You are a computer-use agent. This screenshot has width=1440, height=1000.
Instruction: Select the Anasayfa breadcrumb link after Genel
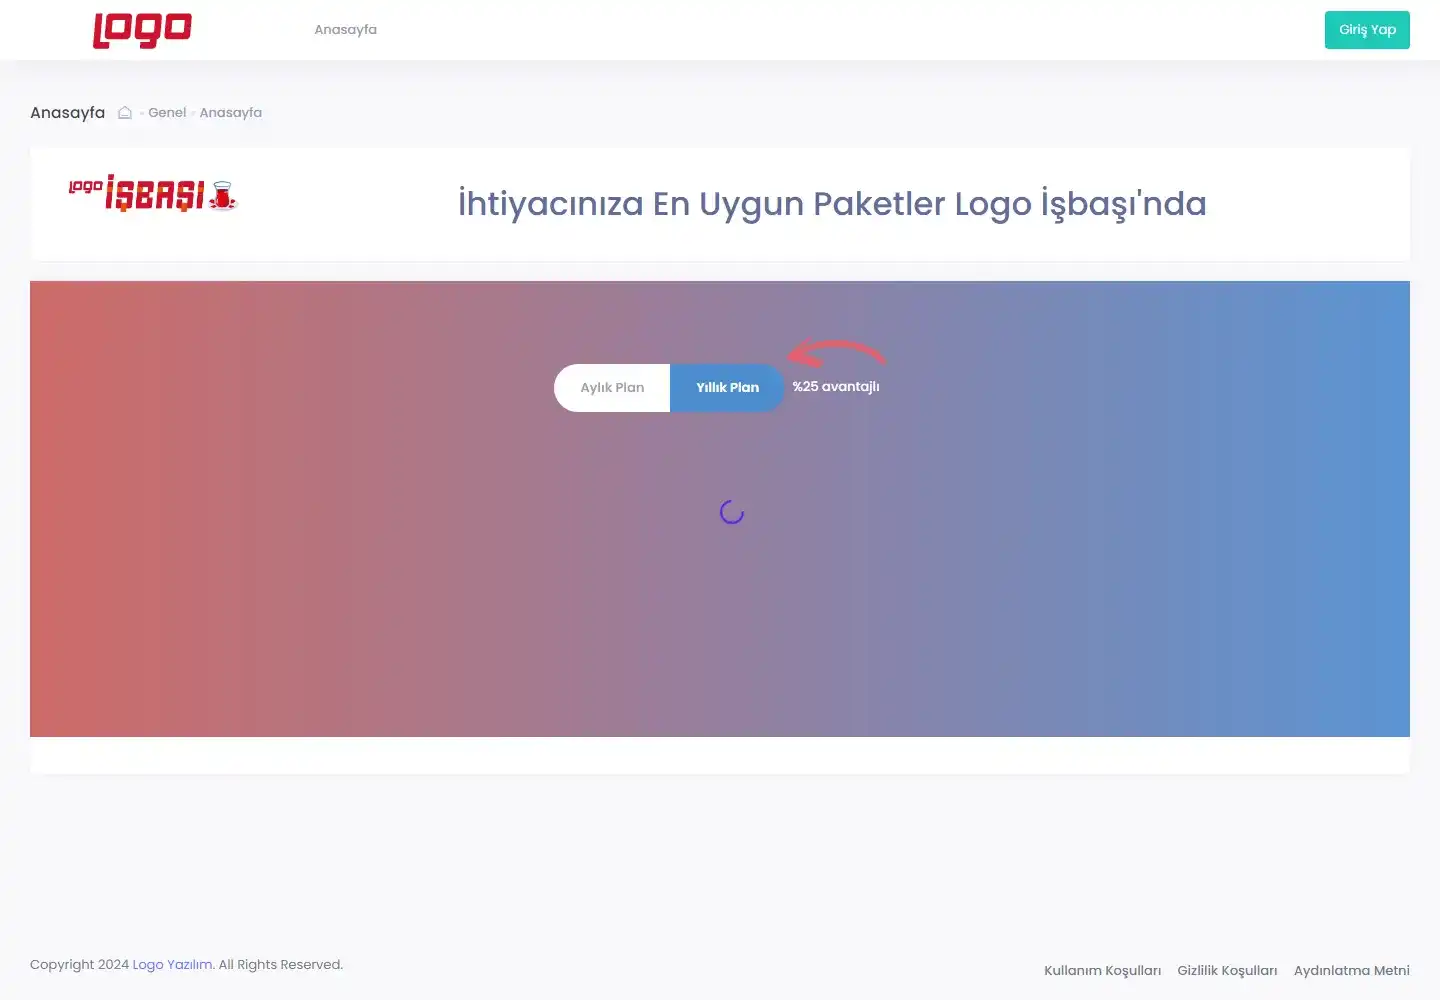pyautogui.click(x=231, y=113)
